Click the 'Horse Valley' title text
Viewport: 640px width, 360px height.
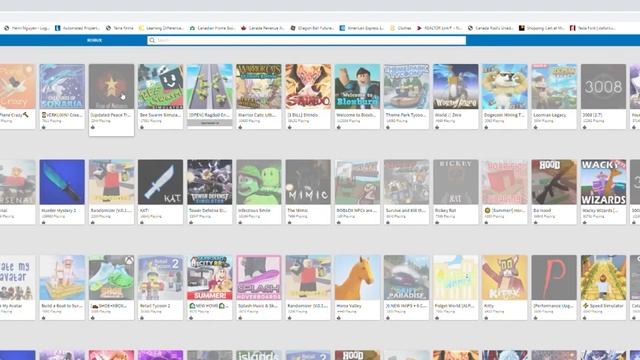tap(349, 306)
